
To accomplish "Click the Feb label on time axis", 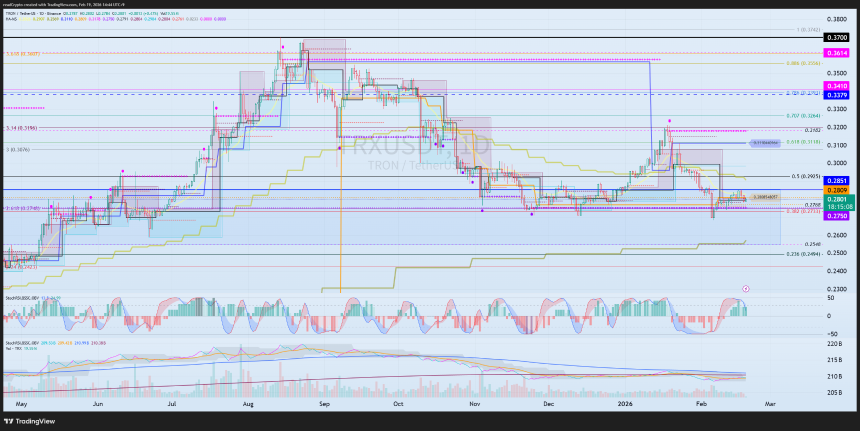I will tap(700, 404).
